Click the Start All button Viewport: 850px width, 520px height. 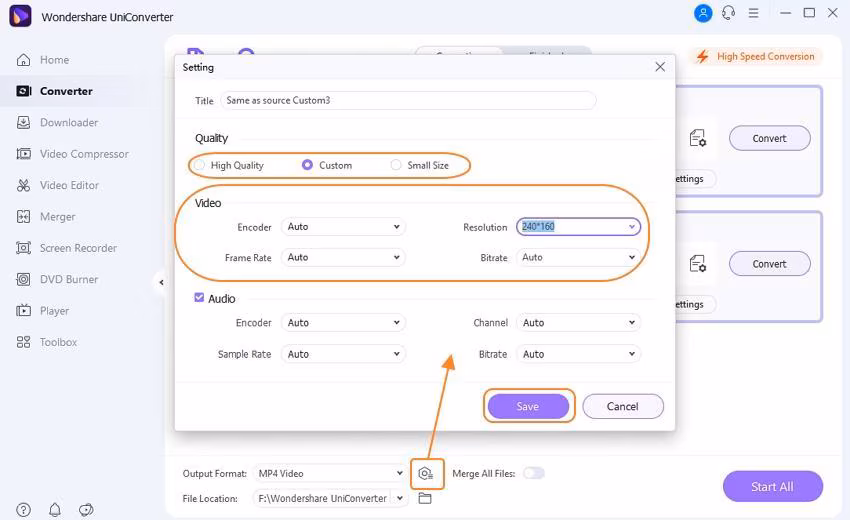pos(772,486)
